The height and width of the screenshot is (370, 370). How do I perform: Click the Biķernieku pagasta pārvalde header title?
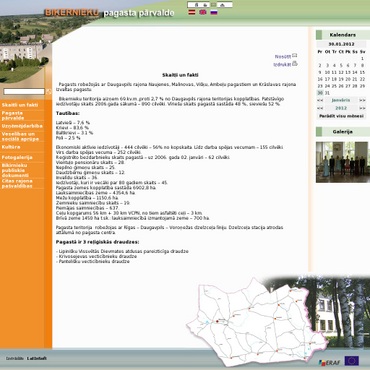click(110, 13)
